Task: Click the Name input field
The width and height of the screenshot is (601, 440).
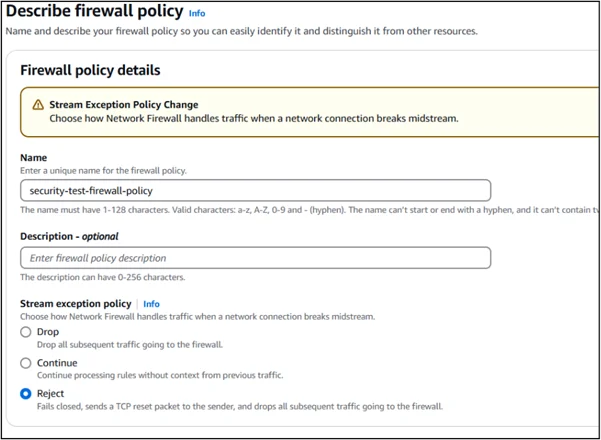Action: tap(255, 190)
